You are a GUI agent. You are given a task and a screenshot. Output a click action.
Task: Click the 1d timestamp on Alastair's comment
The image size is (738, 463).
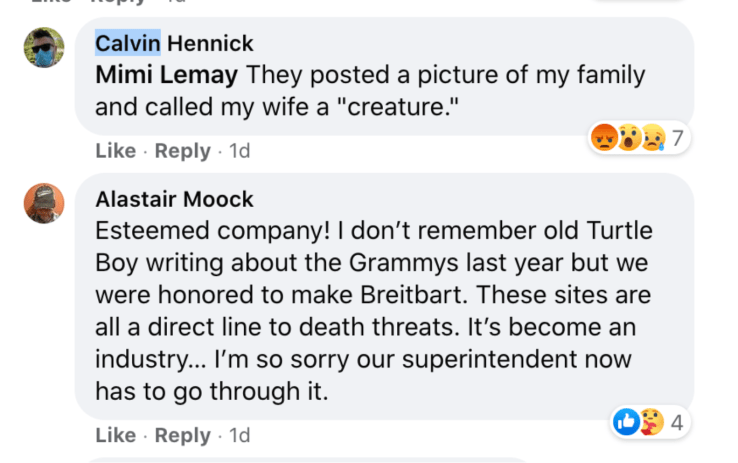point(240,435)
